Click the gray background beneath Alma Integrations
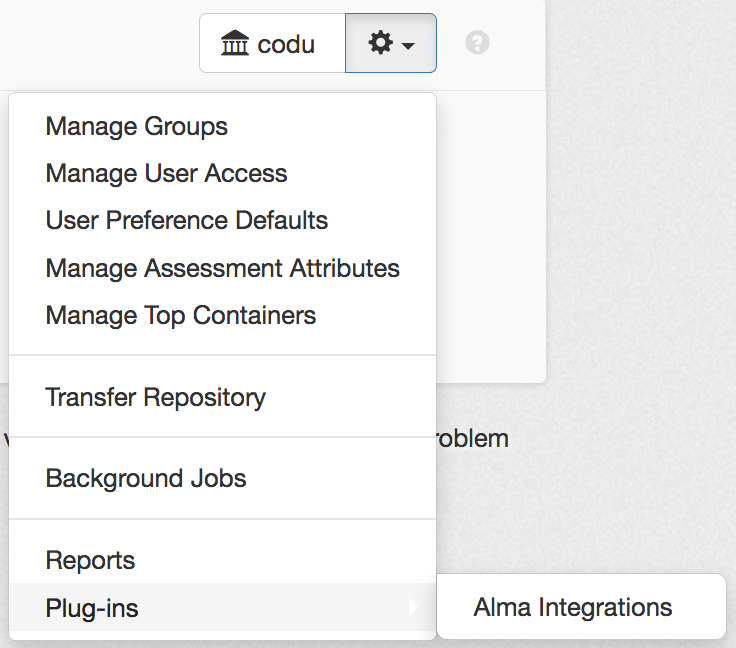Screen dimensions: 736x648 tap(600, 643)
